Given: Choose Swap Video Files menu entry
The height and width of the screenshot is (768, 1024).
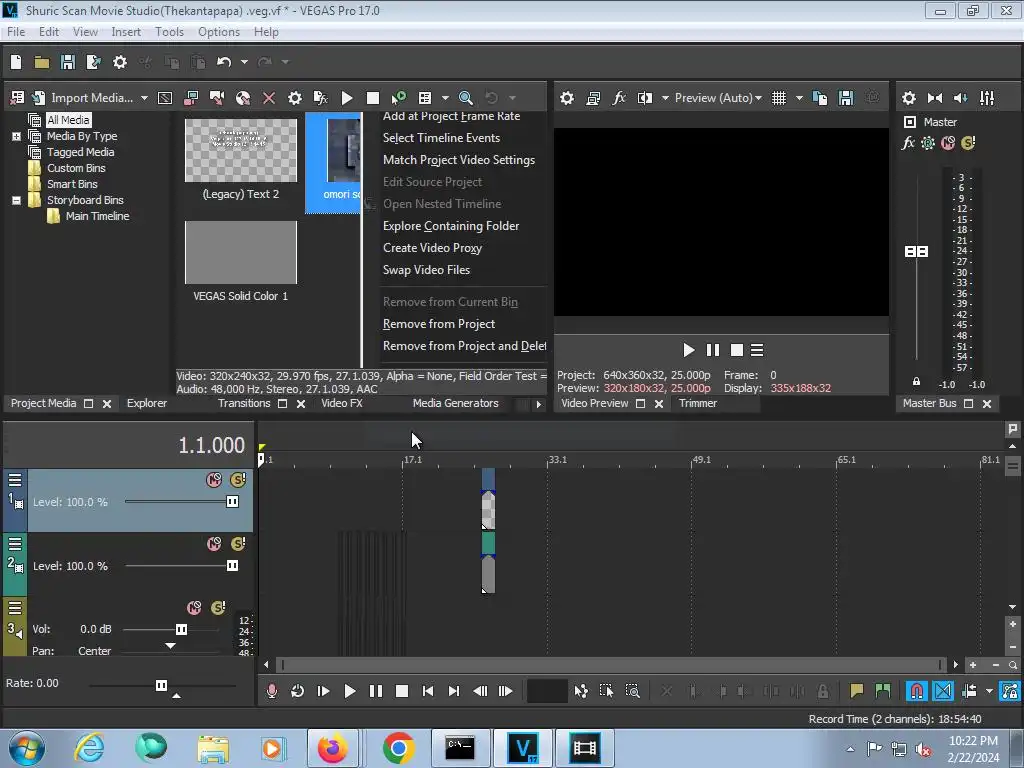Looking at the screenshot, I should 426,270.
